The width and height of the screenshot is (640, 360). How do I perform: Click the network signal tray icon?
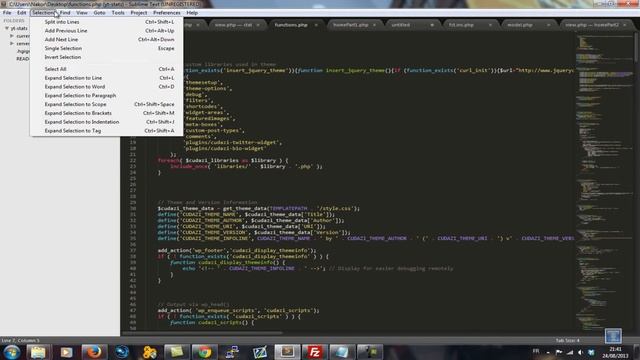tap(570, 352)
